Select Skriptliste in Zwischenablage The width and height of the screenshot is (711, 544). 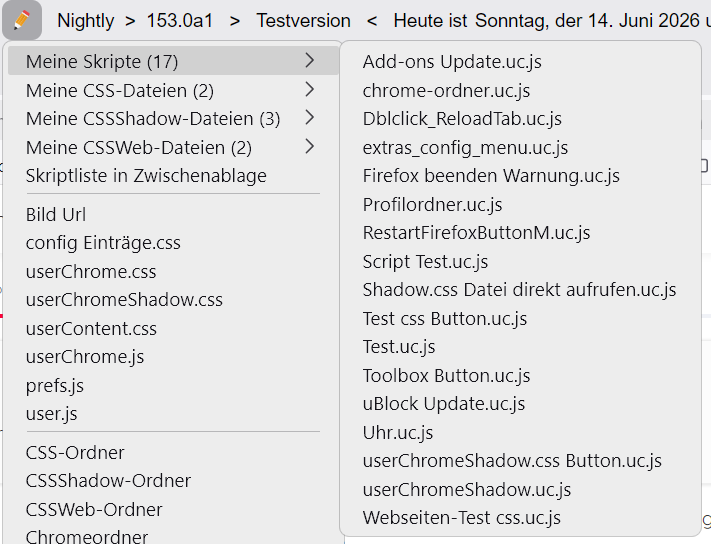173,176
